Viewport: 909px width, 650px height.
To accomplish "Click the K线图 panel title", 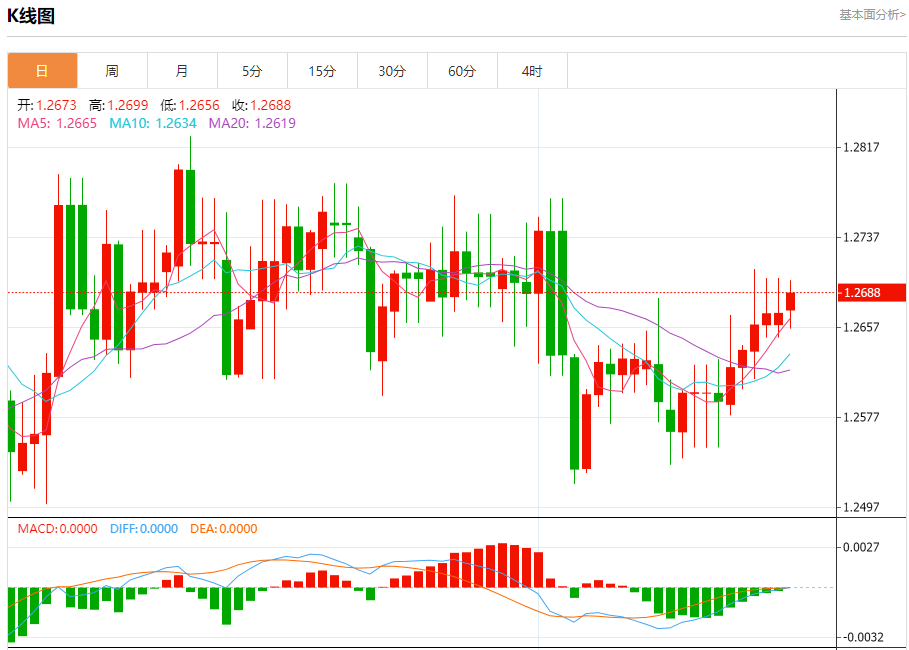I will coord(31,16).
